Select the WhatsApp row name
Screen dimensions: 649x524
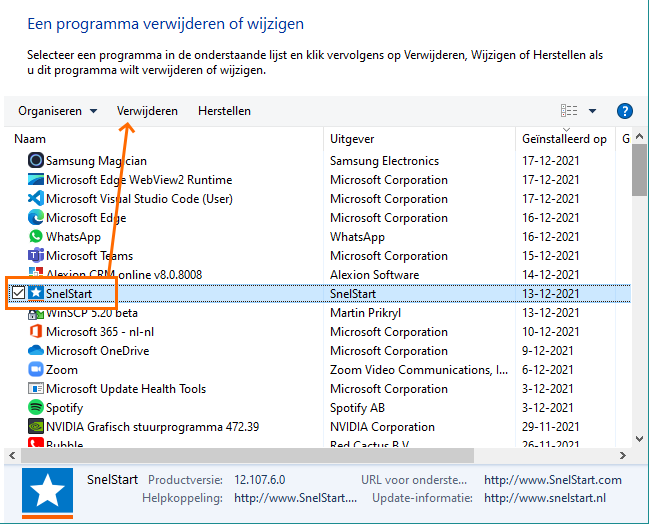coord(73,237)
